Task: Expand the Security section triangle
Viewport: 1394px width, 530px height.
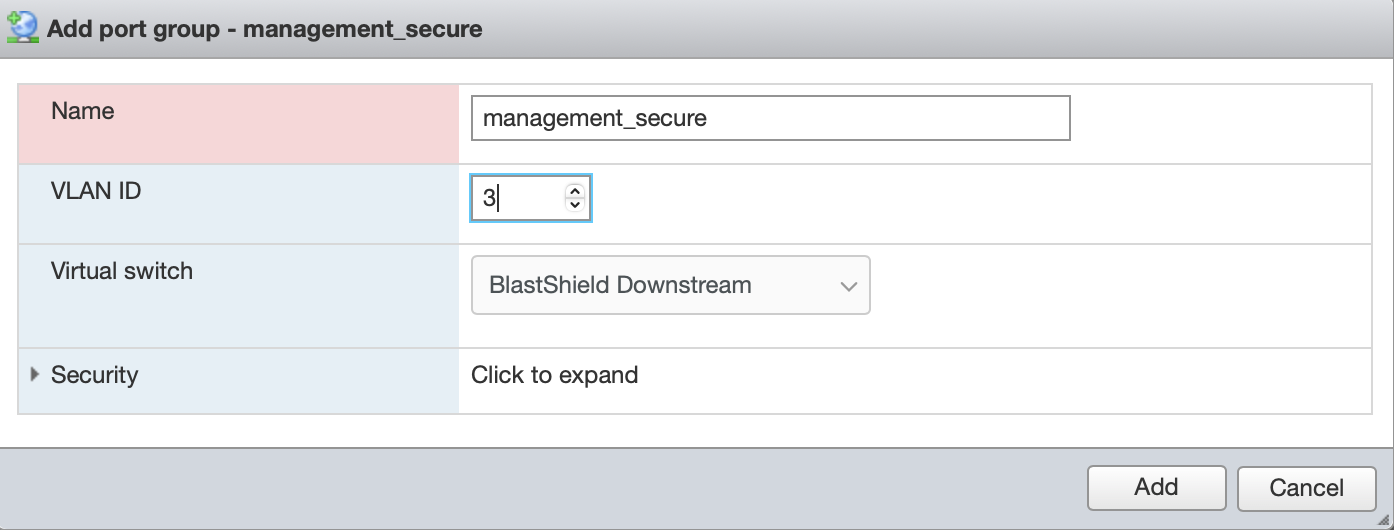Action: (35, 375)
